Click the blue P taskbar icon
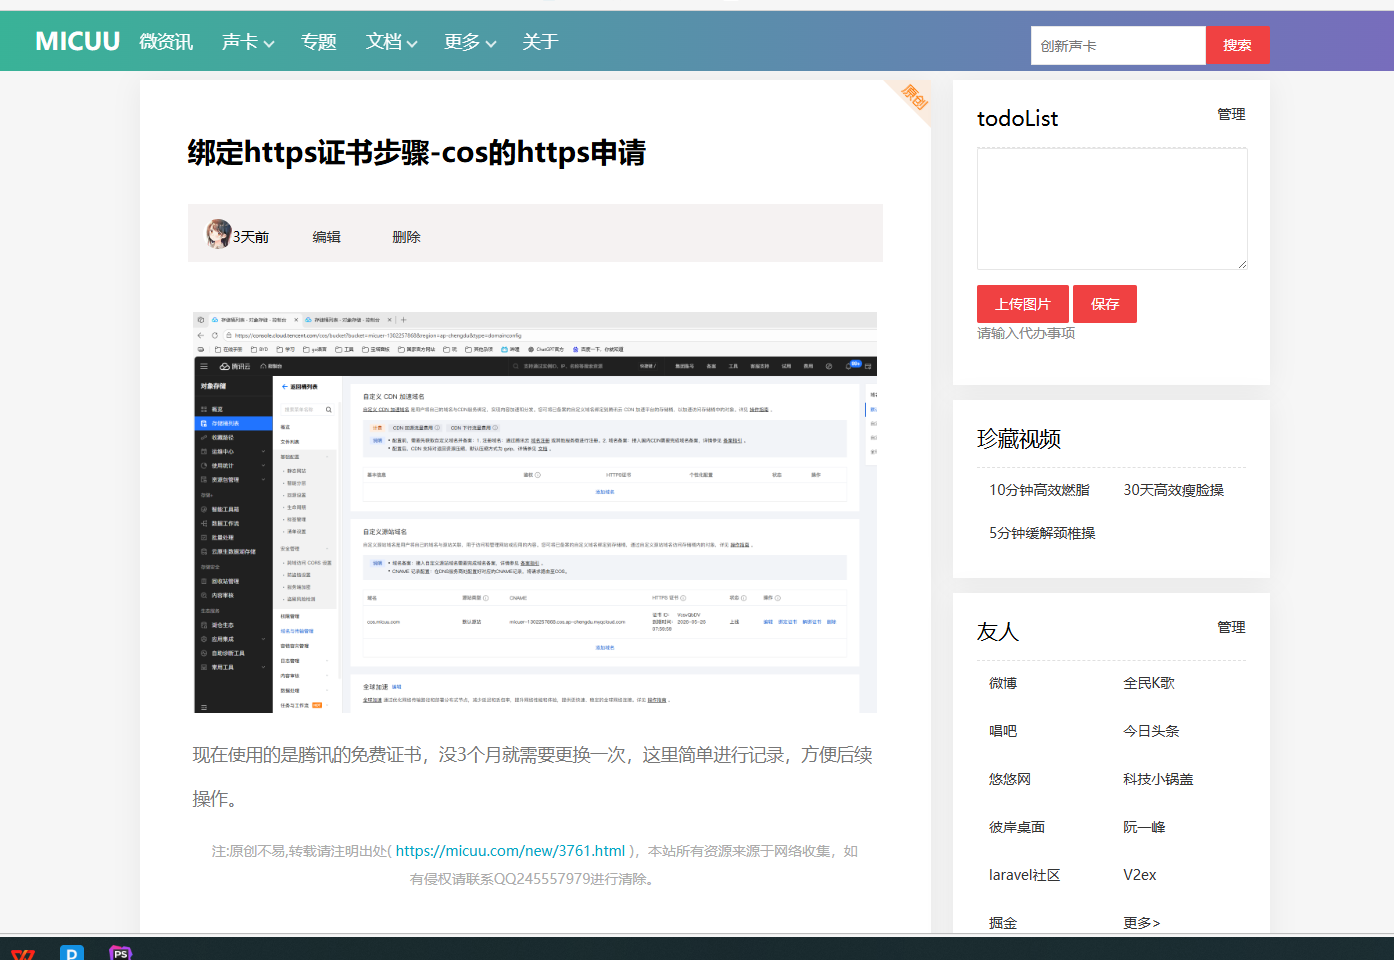The image size is (1394, 960). [x=72, y=953]
